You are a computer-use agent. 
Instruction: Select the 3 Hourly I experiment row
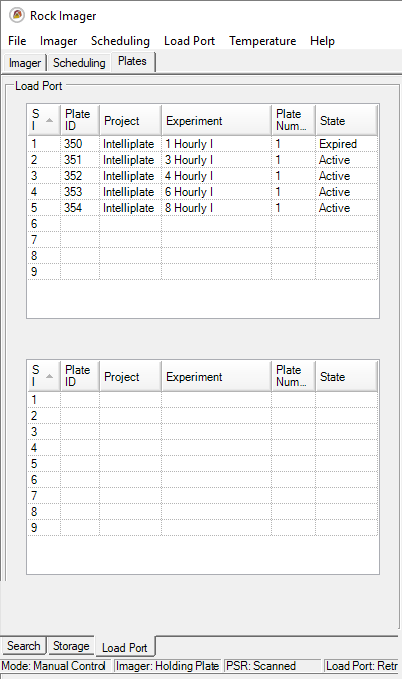coord(203,160)
